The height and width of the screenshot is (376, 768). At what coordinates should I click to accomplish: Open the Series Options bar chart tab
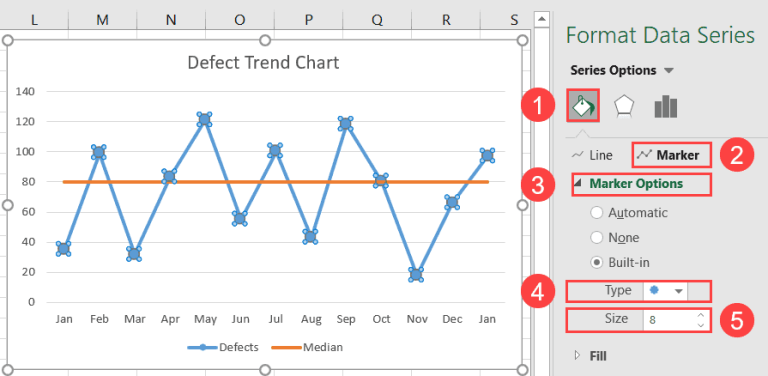666,106
